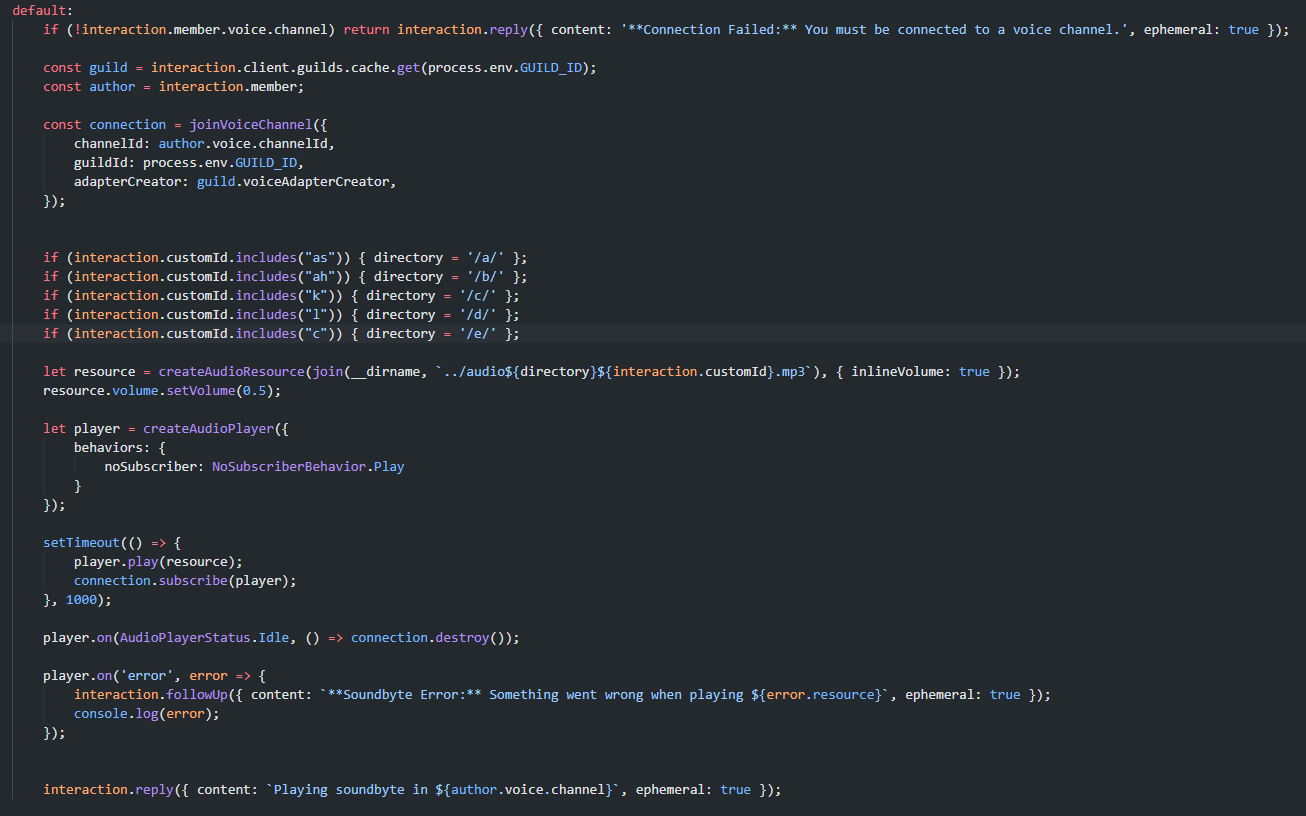Click the '${error.resource}' template expression
This screenshot has height=816, width=1306.
click(x=816, y=694)
